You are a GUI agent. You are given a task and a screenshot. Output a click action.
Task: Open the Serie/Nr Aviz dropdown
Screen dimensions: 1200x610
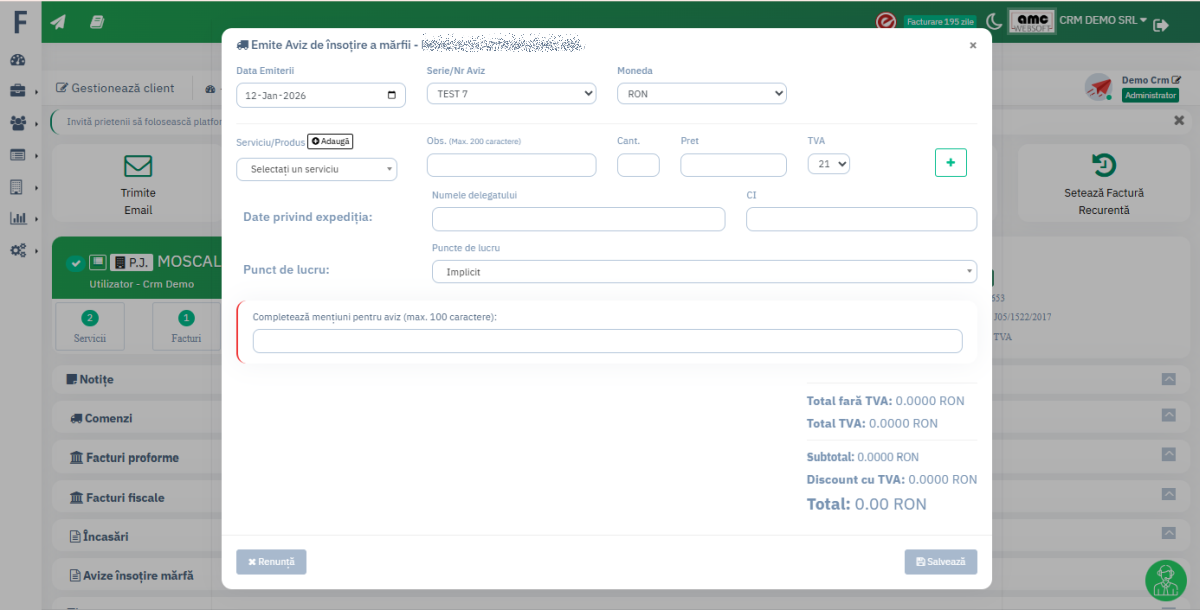coord(511,94)
